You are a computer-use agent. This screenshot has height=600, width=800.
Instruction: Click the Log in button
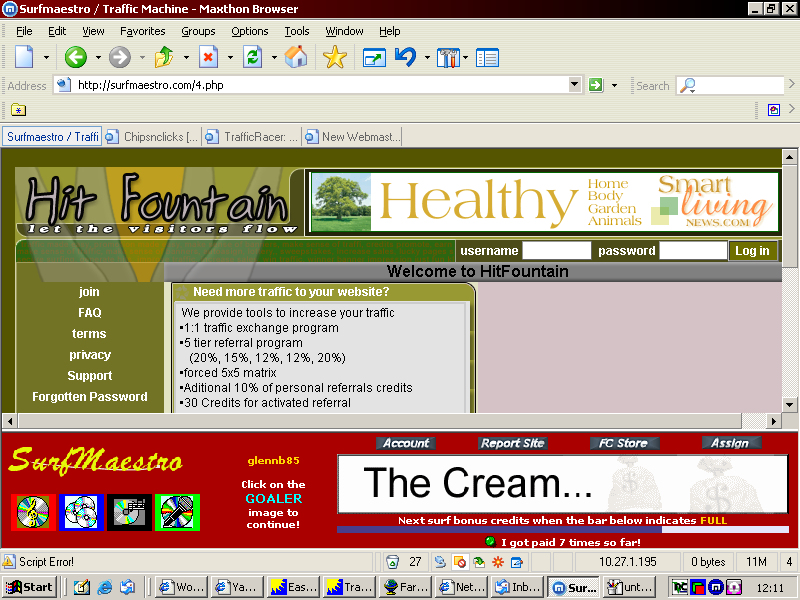pyautogui.click(x=753, y=251)
